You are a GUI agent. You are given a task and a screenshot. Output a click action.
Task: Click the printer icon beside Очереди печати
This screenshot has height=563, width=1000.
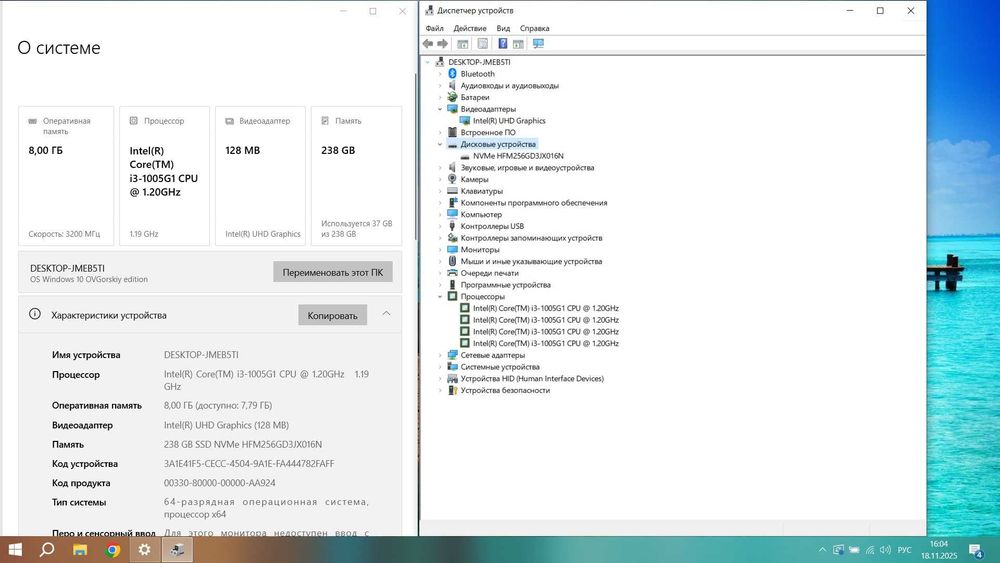coord(452,273)
